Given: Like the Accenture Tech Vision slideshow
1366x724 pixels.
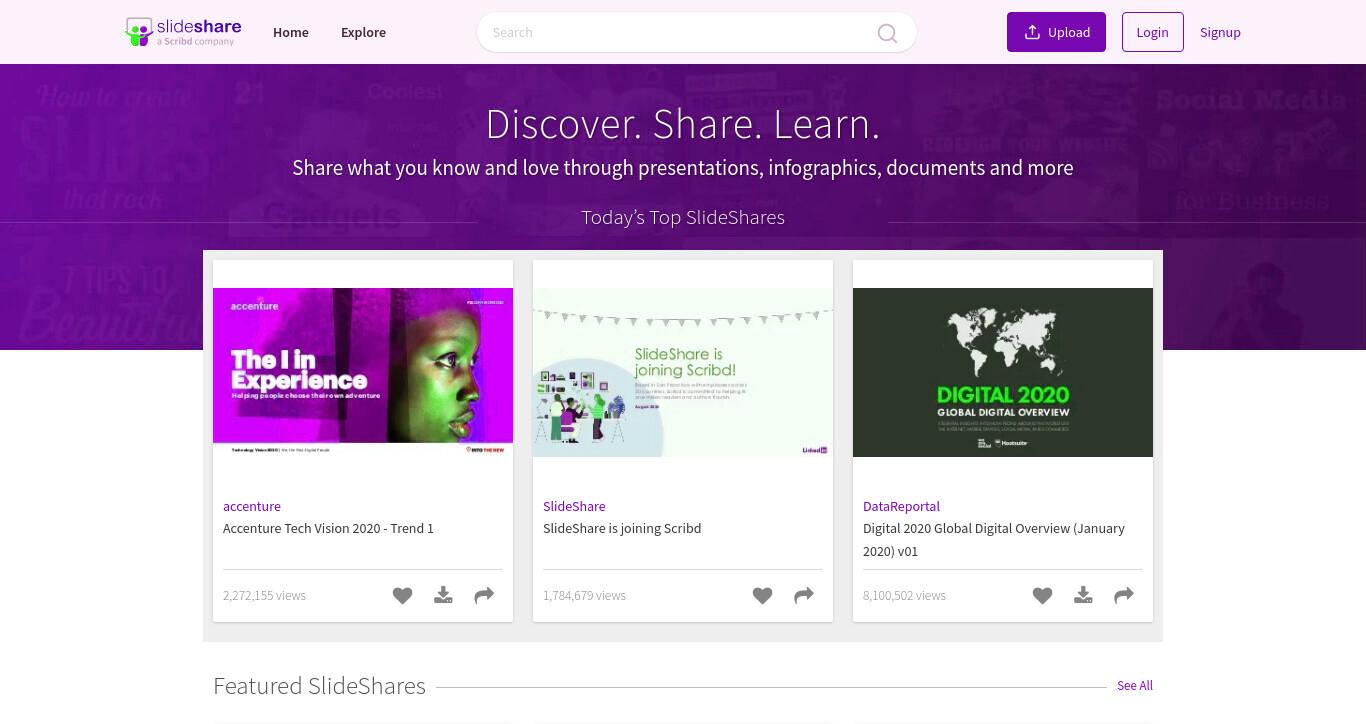Looking at the screenshot, I should 402,596.
